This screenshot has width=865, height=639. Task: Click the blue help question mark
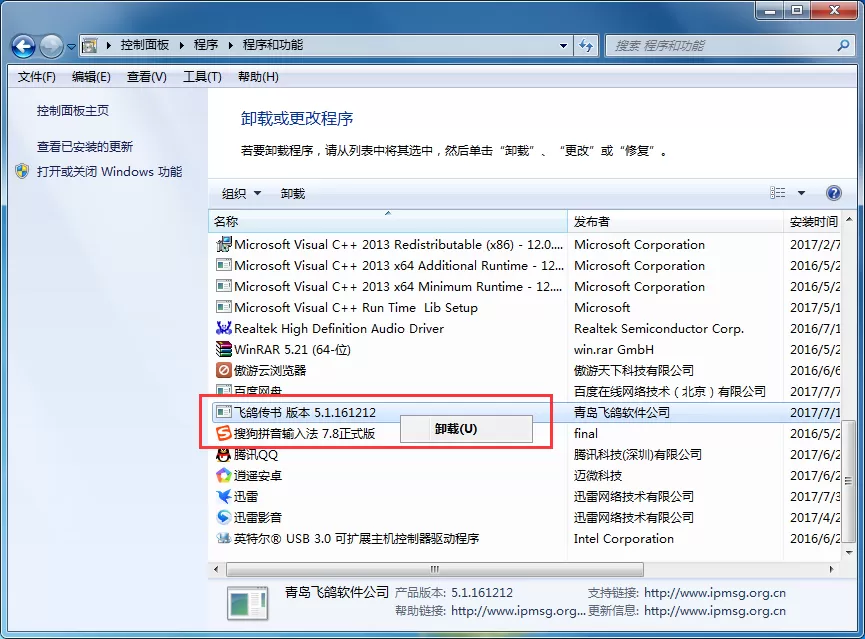834,193
